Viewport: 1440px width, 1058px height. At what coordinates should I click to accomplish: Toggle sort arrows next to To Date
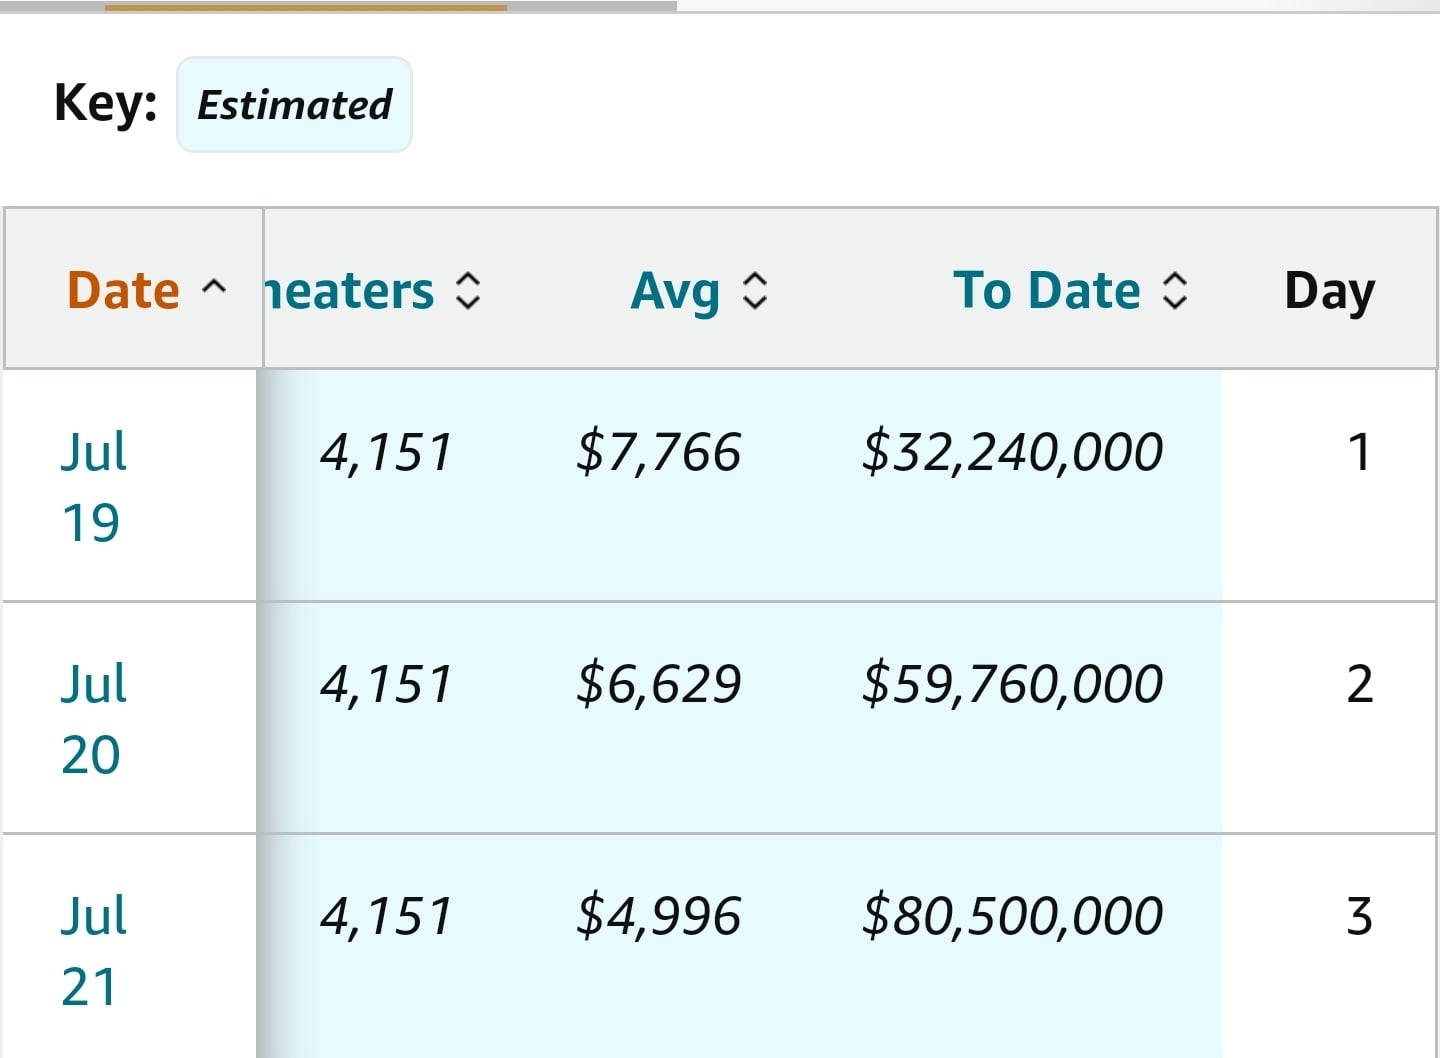1175,291
